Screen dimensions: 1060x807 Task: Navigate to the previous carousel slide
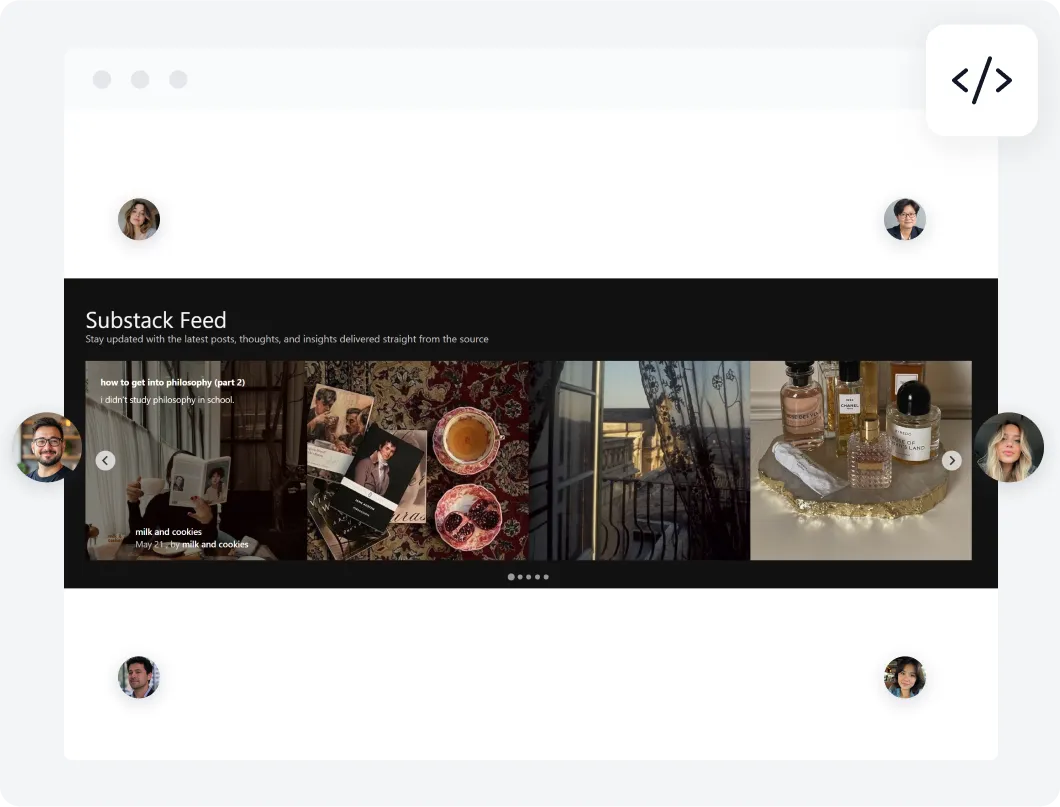pyautogui.click(x=105, y=460)
